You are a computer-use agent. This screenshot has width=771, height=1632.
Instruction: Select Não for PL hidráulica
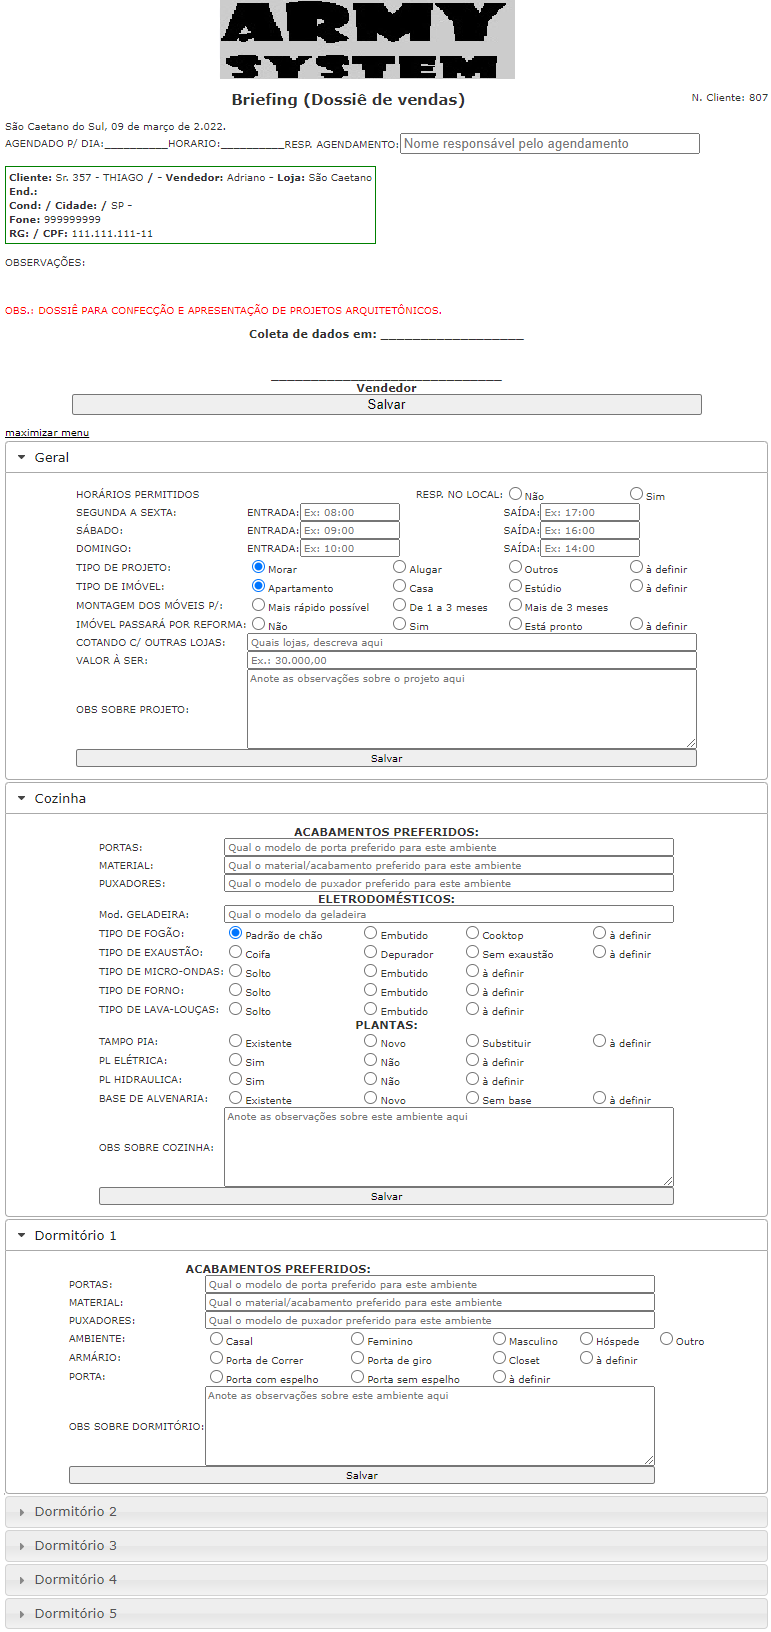[x=371, y=1078]
